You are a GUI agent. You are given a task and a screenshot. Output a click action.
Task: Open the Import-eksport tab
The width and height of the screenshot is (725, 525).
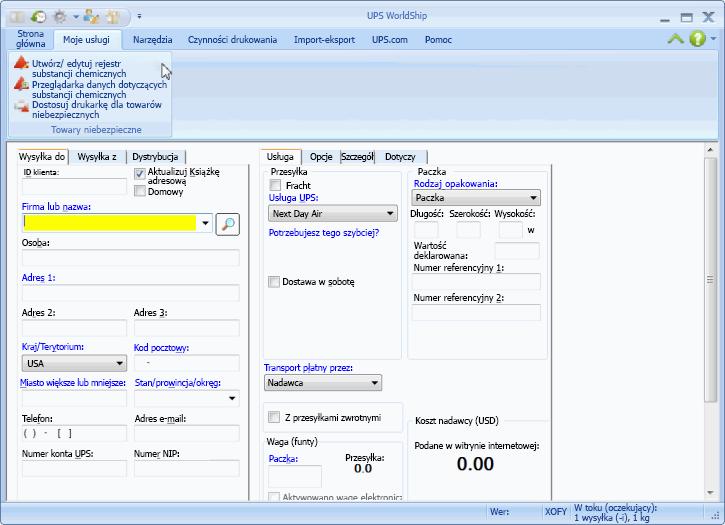click(324, 40)
